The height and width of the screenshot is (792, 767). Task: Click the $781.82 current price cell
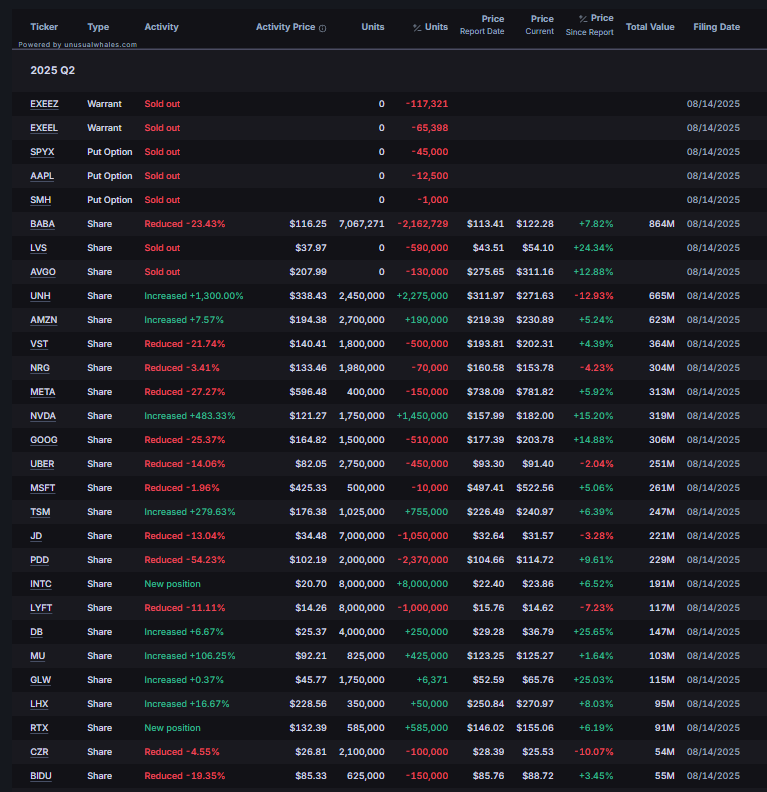tap(535, 392)
